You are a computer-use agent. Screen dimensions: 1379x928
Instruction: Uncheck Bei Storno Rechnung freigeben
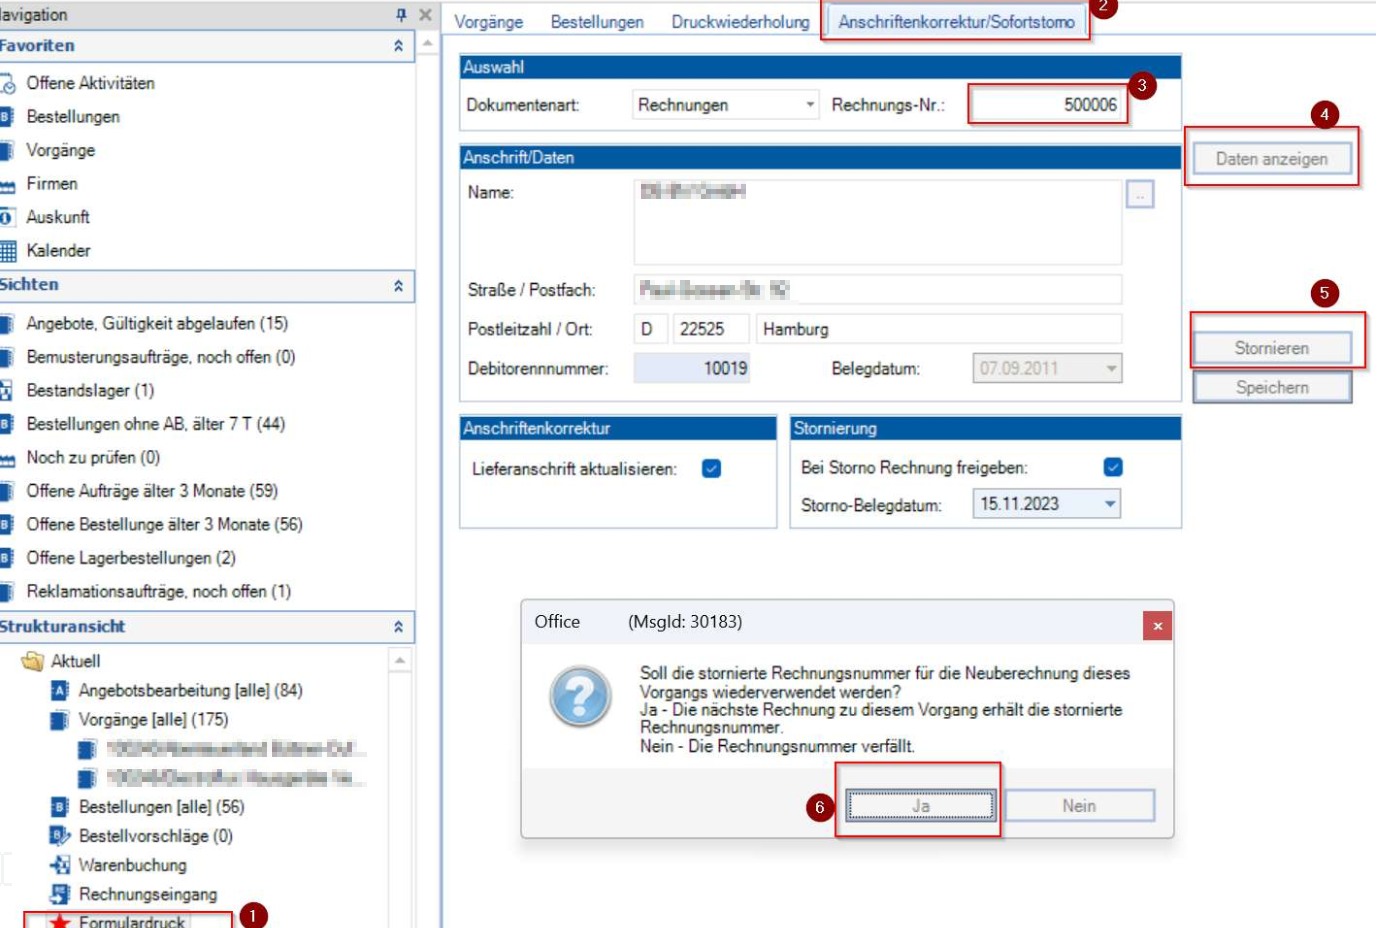(x=1112, y=467)
